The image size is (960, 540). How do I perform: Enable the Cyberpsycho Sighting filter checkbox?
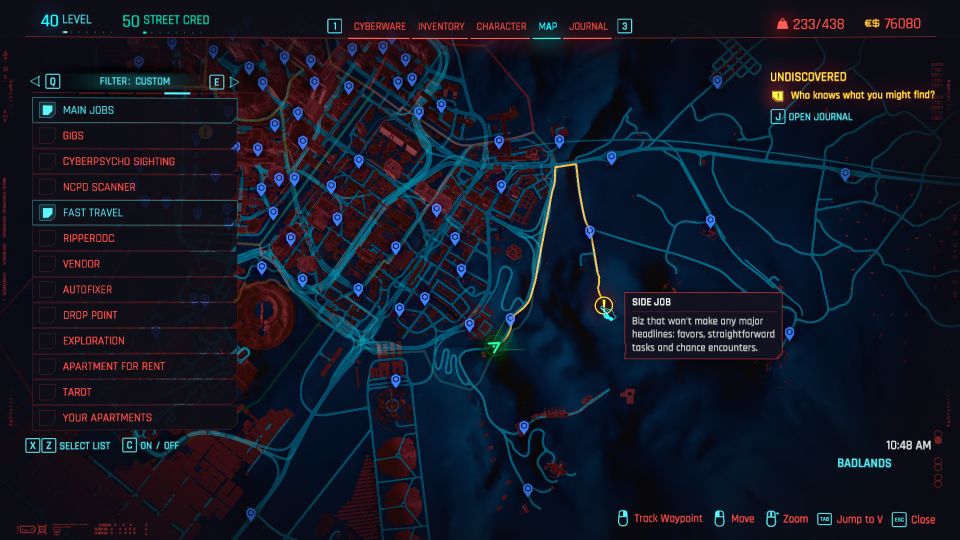pyautogui.click(x=47, y=162)
